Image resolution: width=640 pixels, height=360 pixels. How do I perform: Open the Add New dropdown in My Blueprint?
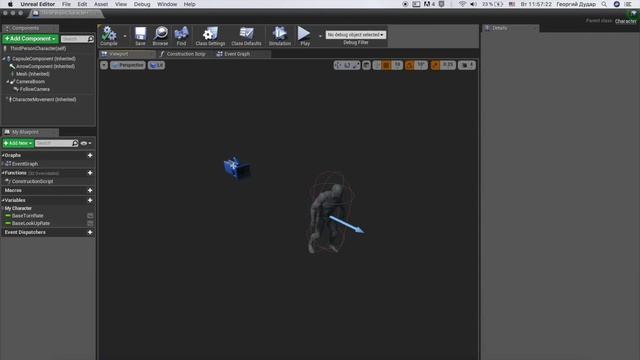[x=18, y=143]
